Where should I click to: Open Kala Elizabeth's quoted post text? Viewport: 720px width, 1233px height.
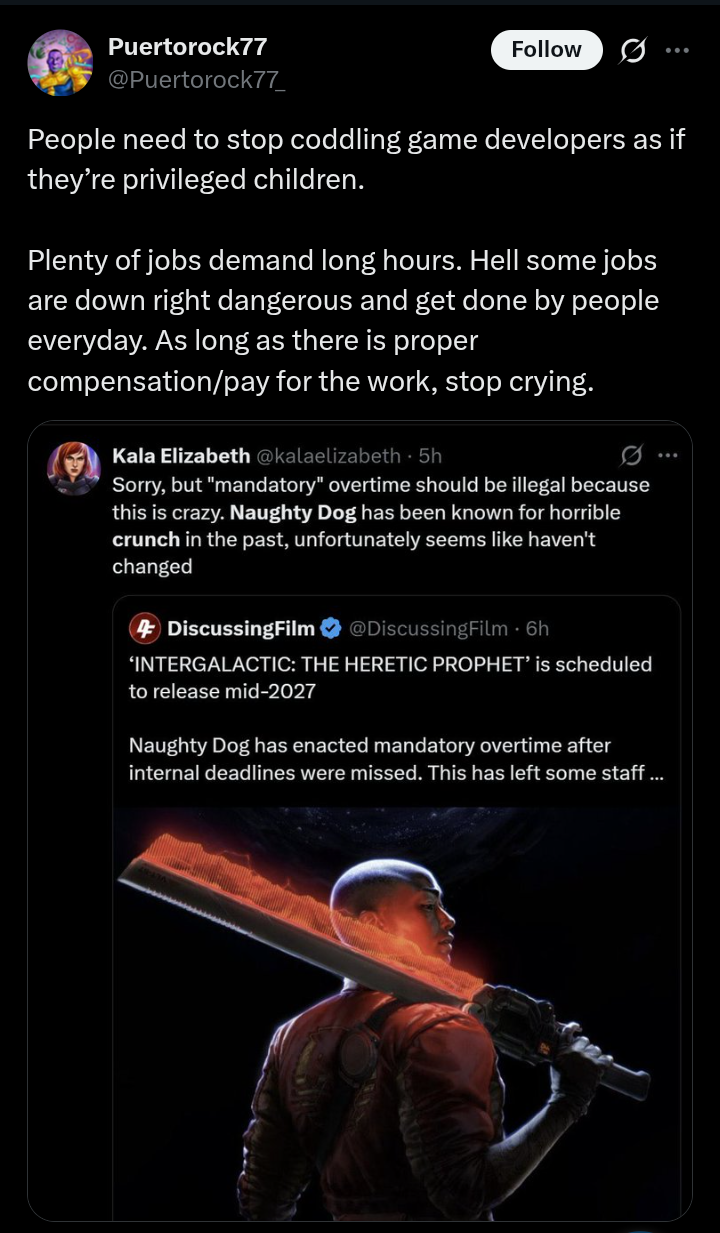[381, 525]
